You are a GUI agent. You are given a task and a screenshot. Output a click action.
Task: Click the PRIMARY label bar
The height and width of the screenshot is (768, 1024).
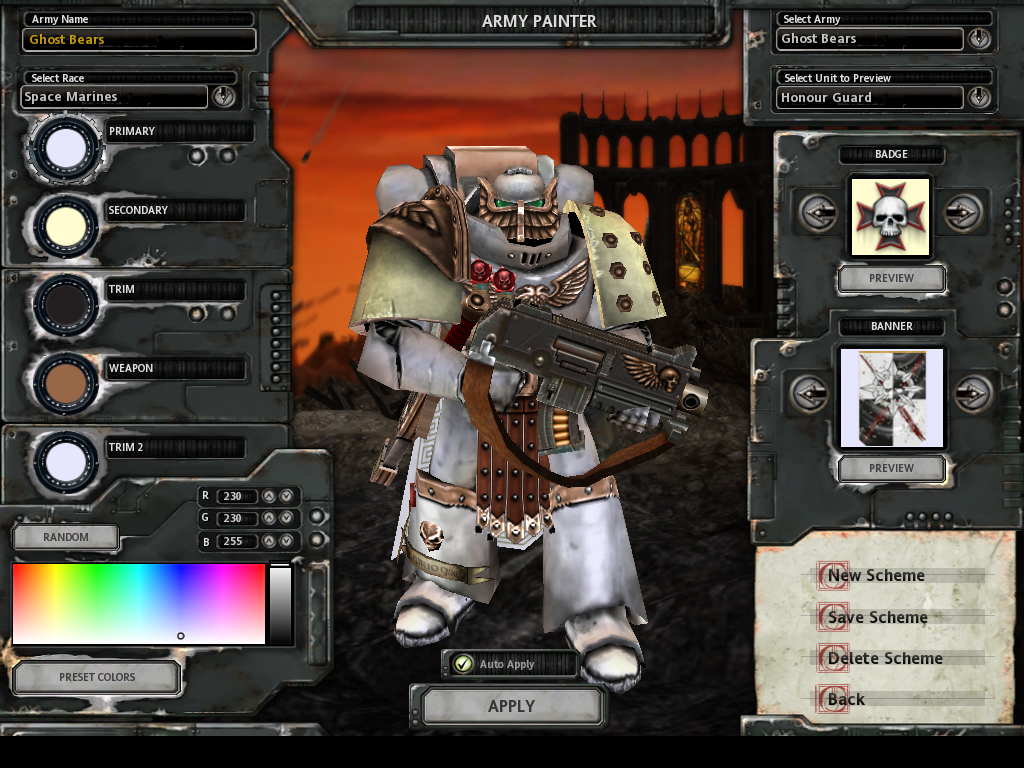coord(180,131)
